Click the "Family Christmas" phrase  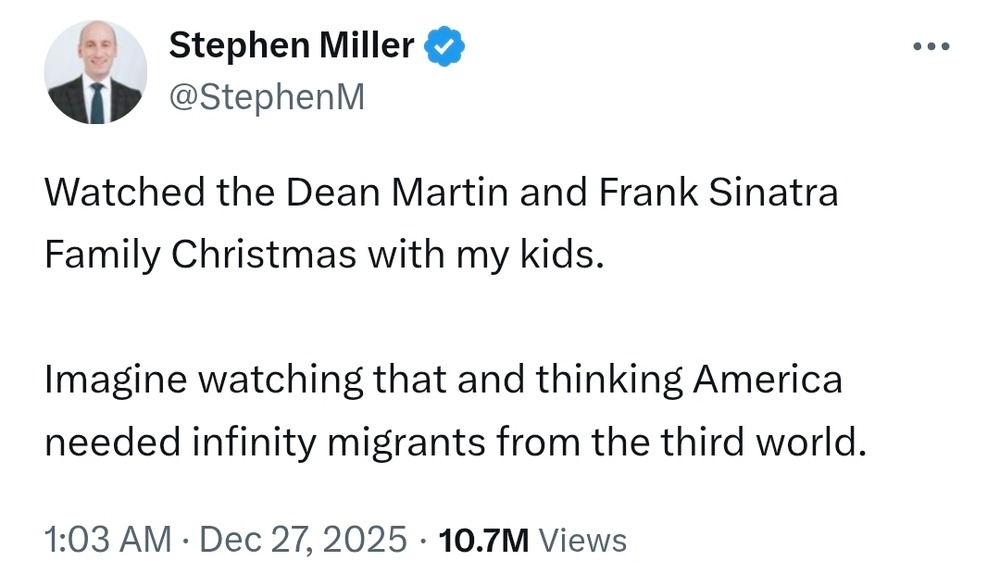coord(200,253)
